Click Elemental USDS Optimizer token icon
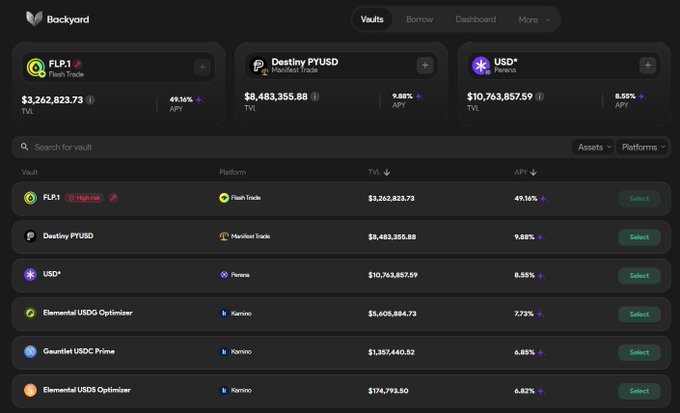 tap(30, 390)
